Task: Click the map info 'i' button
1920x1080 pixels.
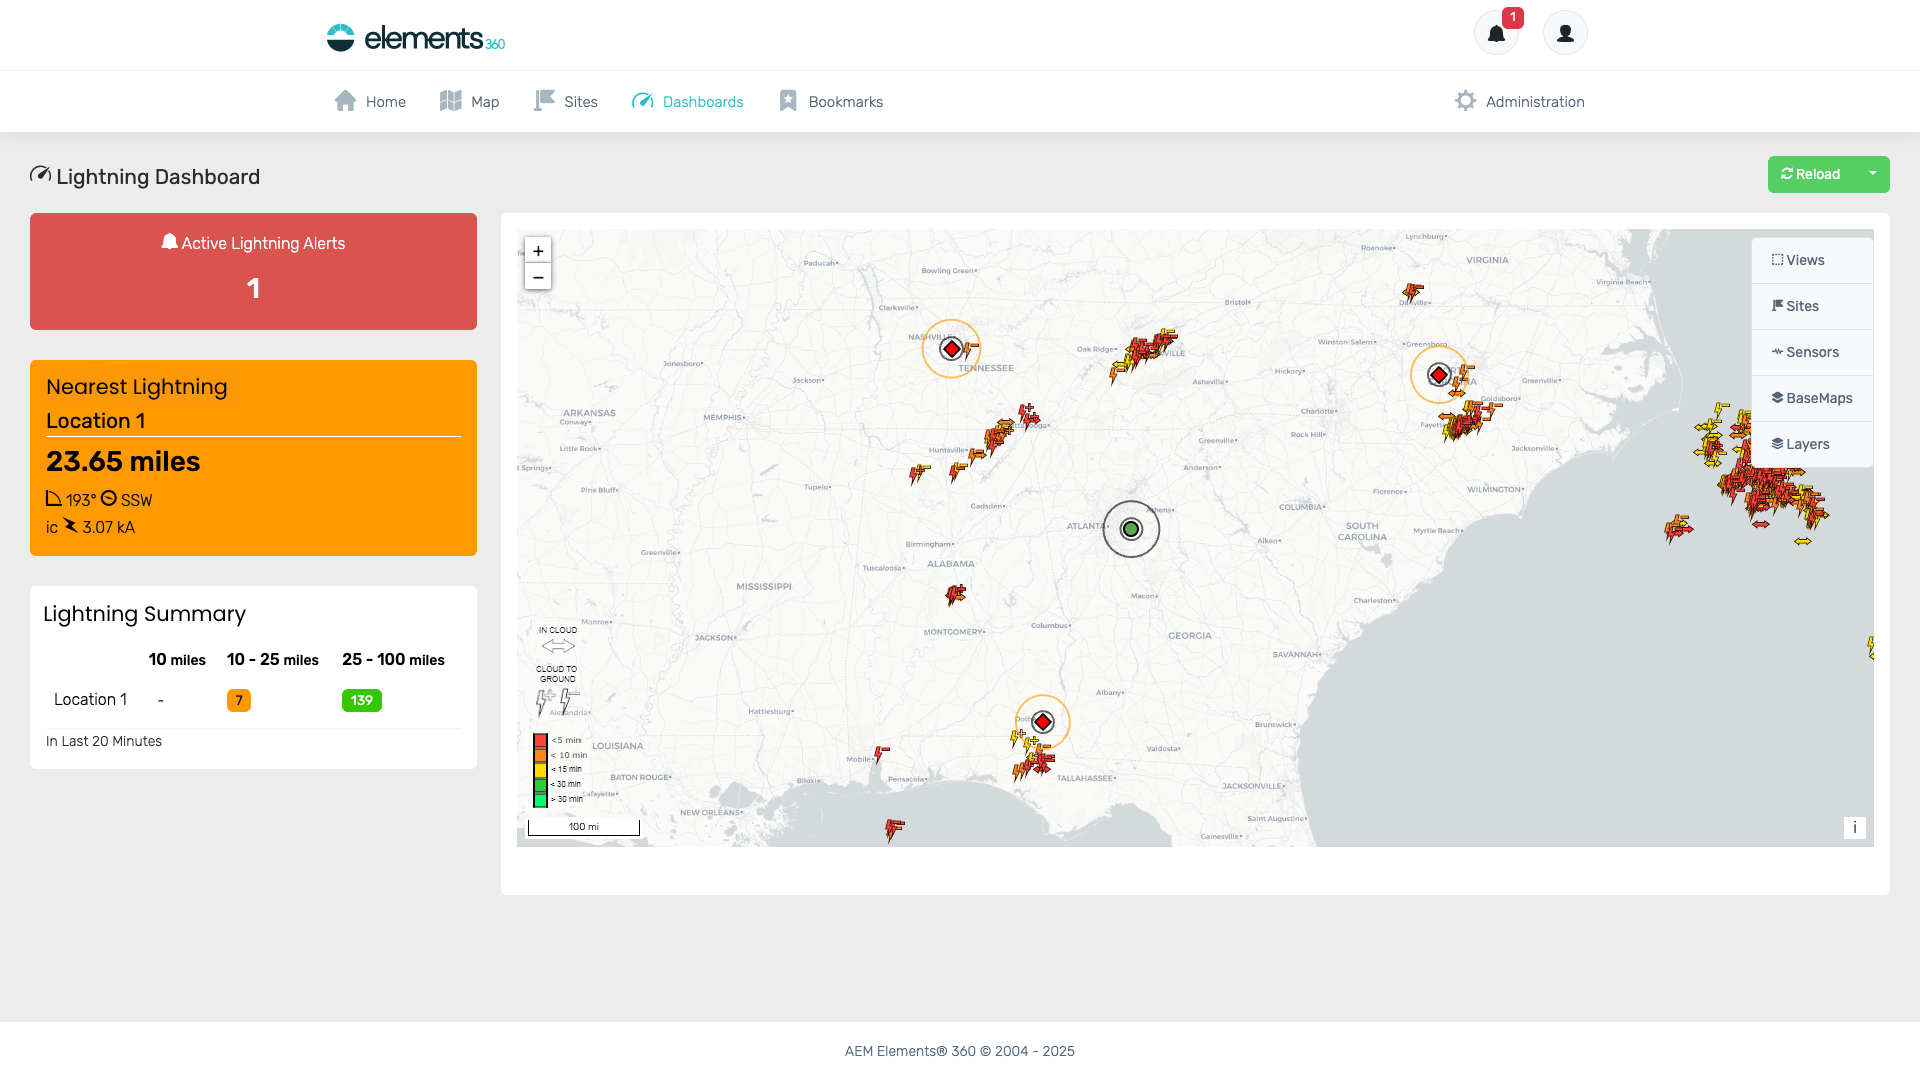Action: point(1854,827)
